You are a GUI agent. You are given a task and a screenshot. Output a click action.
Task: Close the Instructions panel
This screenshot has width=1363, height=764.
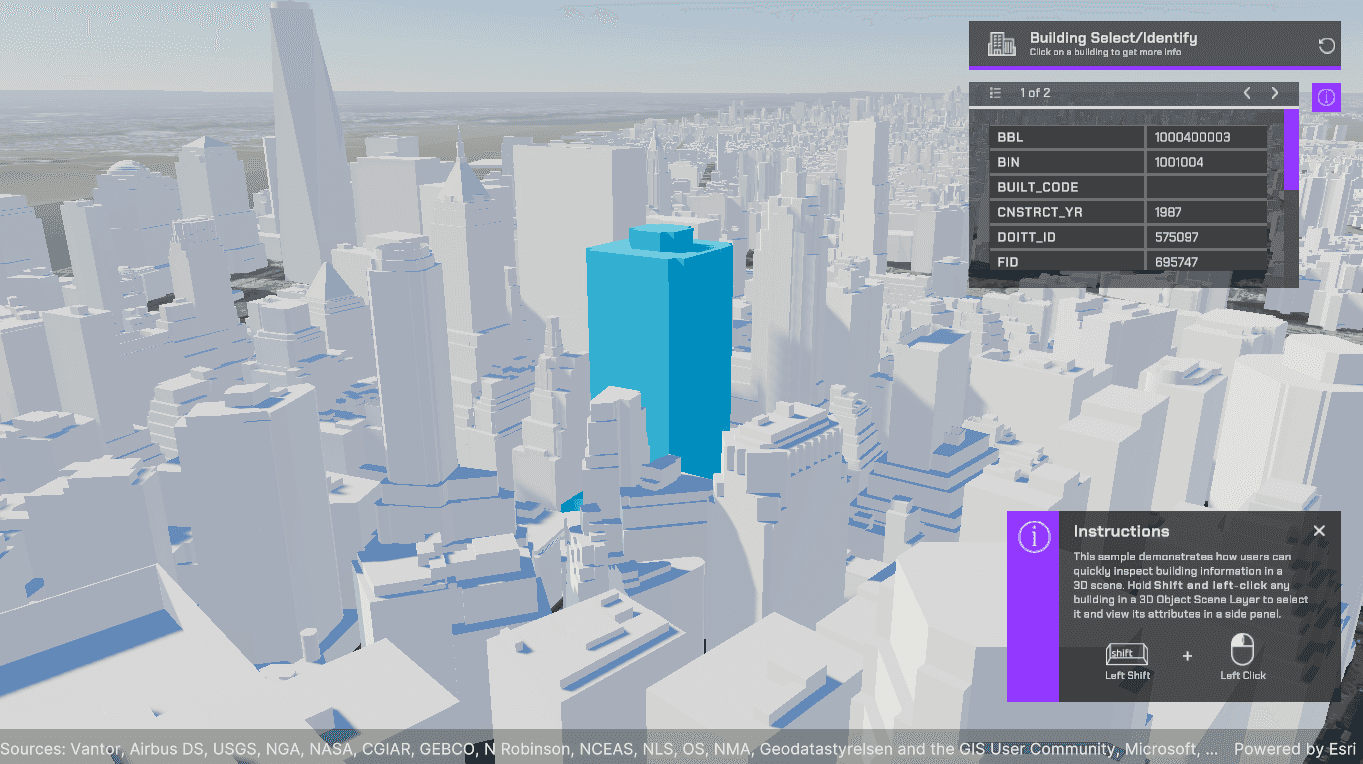(1319, 531)
